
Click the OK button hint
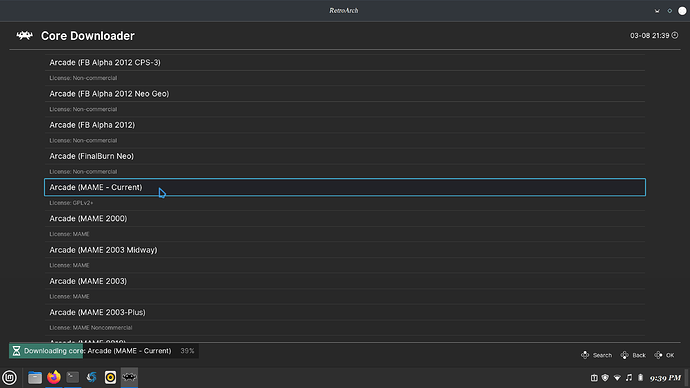[664, 355]
